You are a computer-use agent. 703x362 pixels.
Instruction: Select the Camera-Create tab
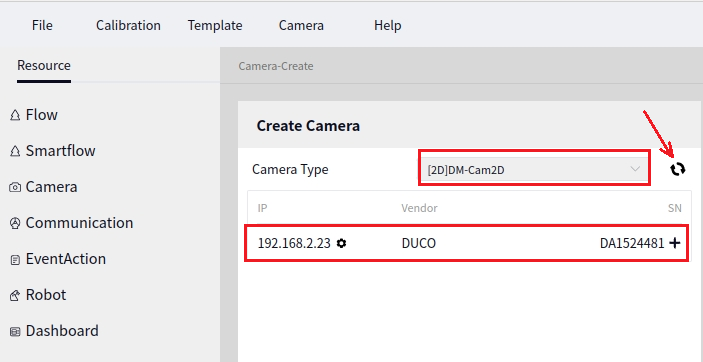[276, 66]
